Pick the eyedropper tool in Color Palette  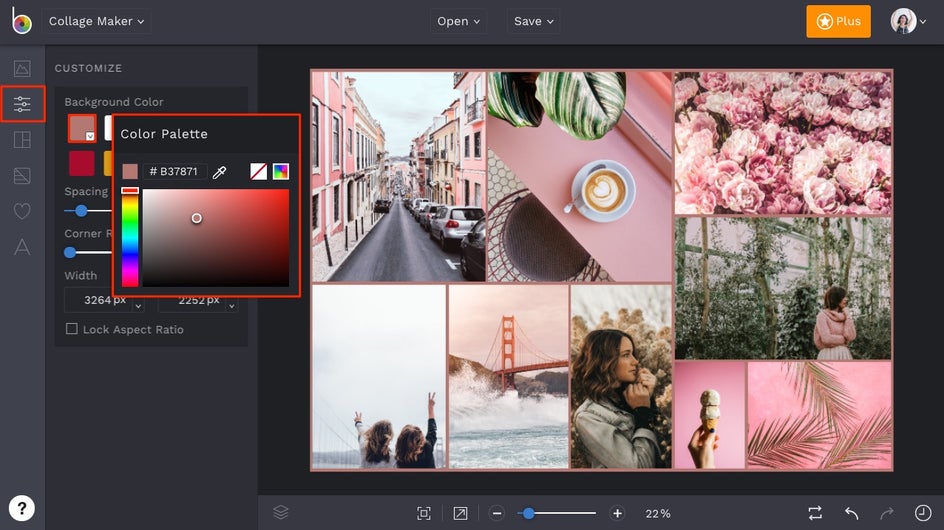[x=220, y=172]
